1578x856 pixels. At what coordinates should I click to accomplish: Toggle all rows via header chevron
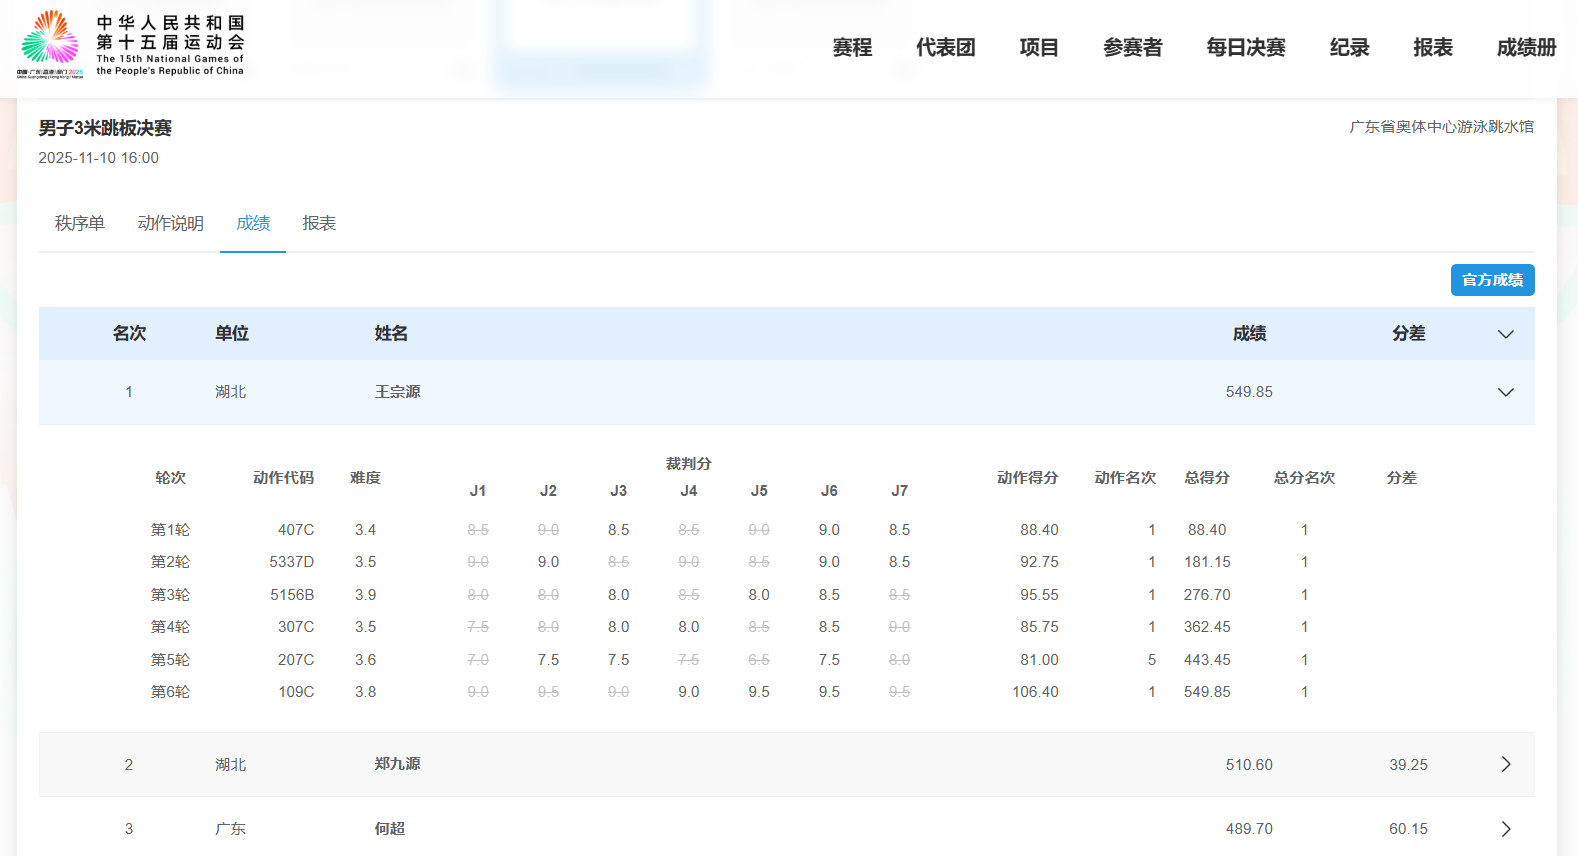tap(1505, 334)
